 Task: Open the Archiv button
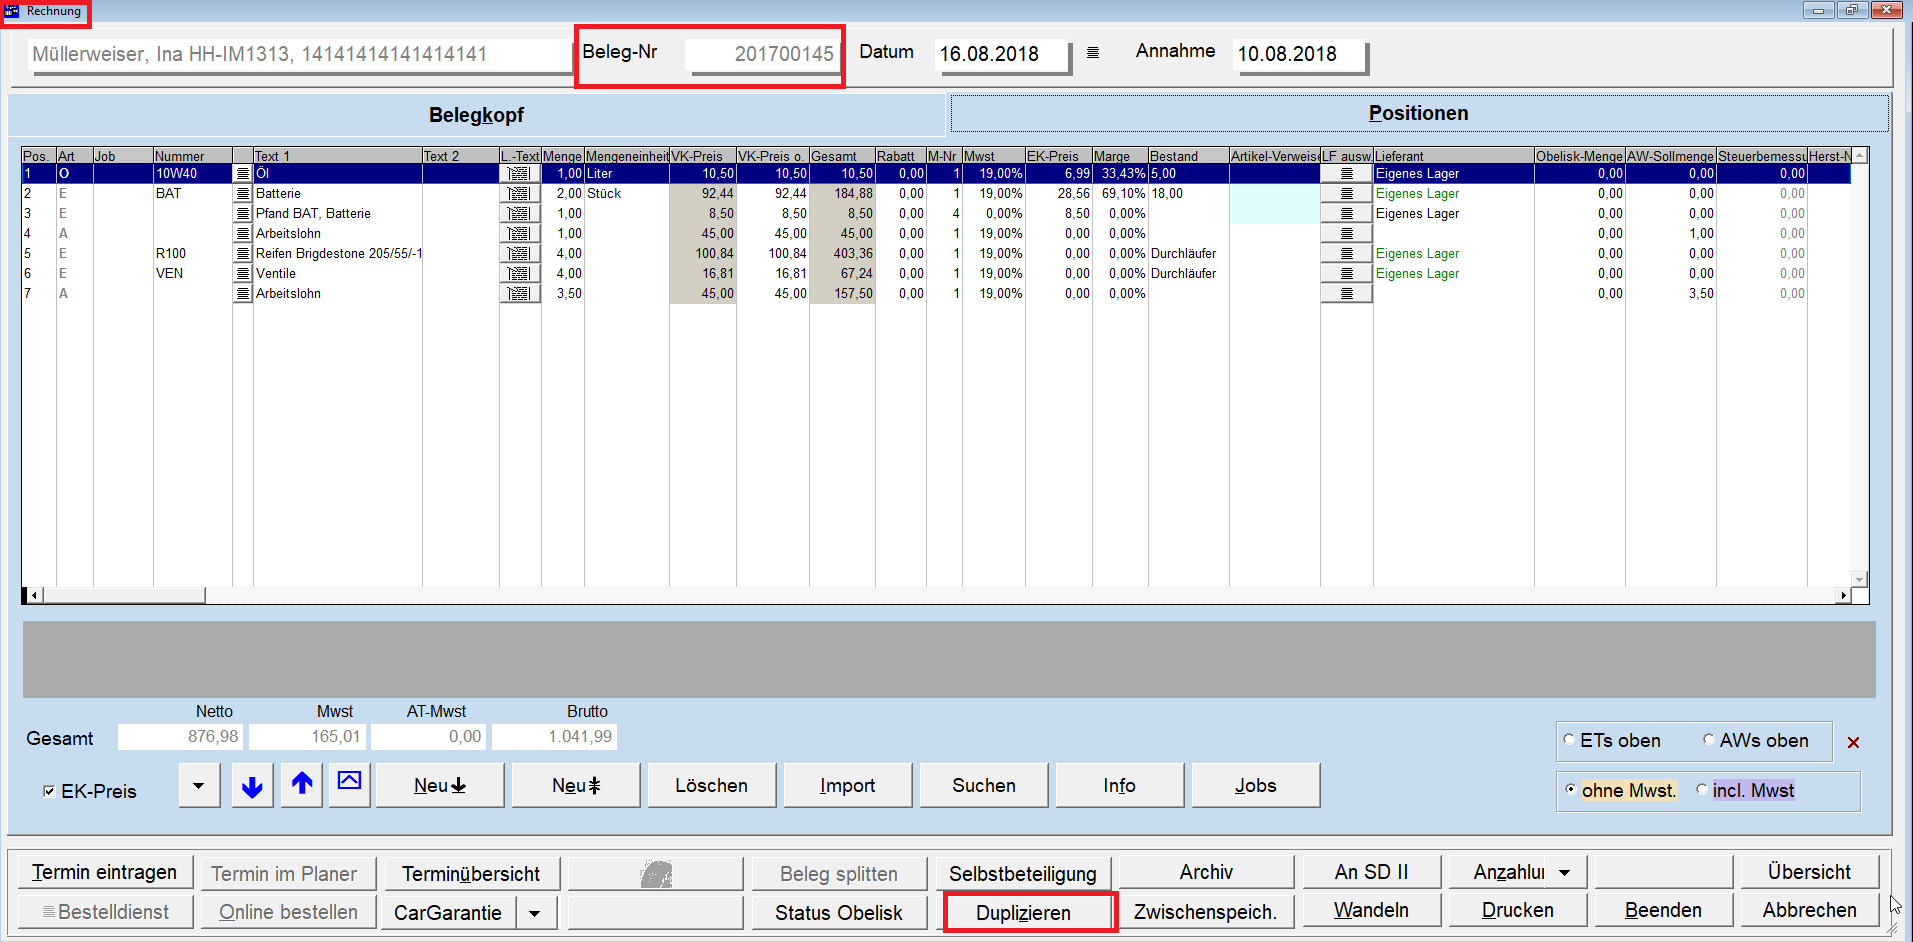[x=1206, y=872]
